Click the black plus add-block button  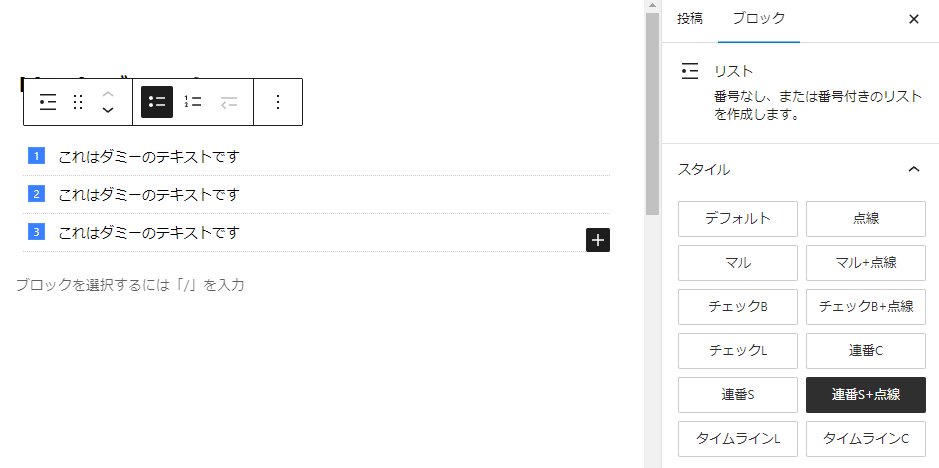pyautogui.click(x=598, y=240)
